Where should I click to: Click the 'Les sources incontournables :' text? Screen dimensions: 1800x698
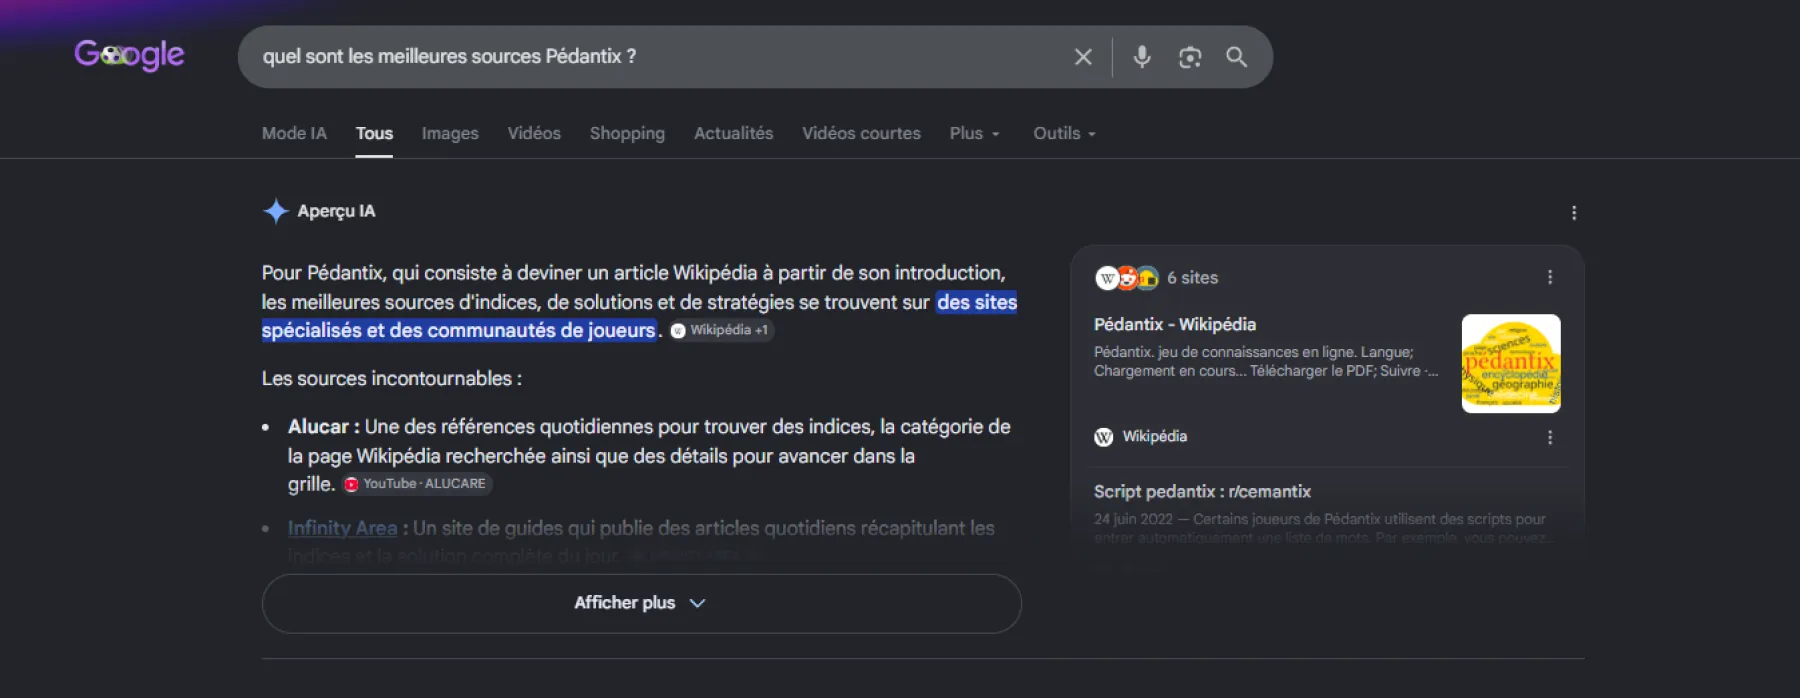click(x=391, y=379)
